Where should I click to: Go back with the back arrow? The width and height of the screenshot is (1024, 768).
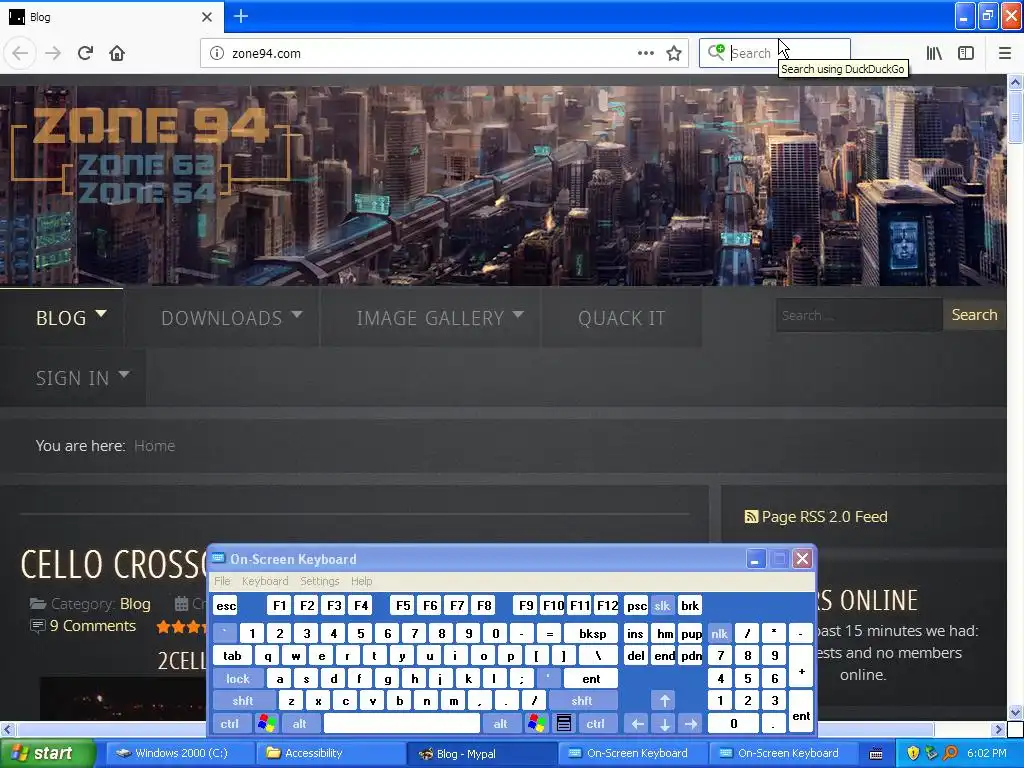click(20, 53)
